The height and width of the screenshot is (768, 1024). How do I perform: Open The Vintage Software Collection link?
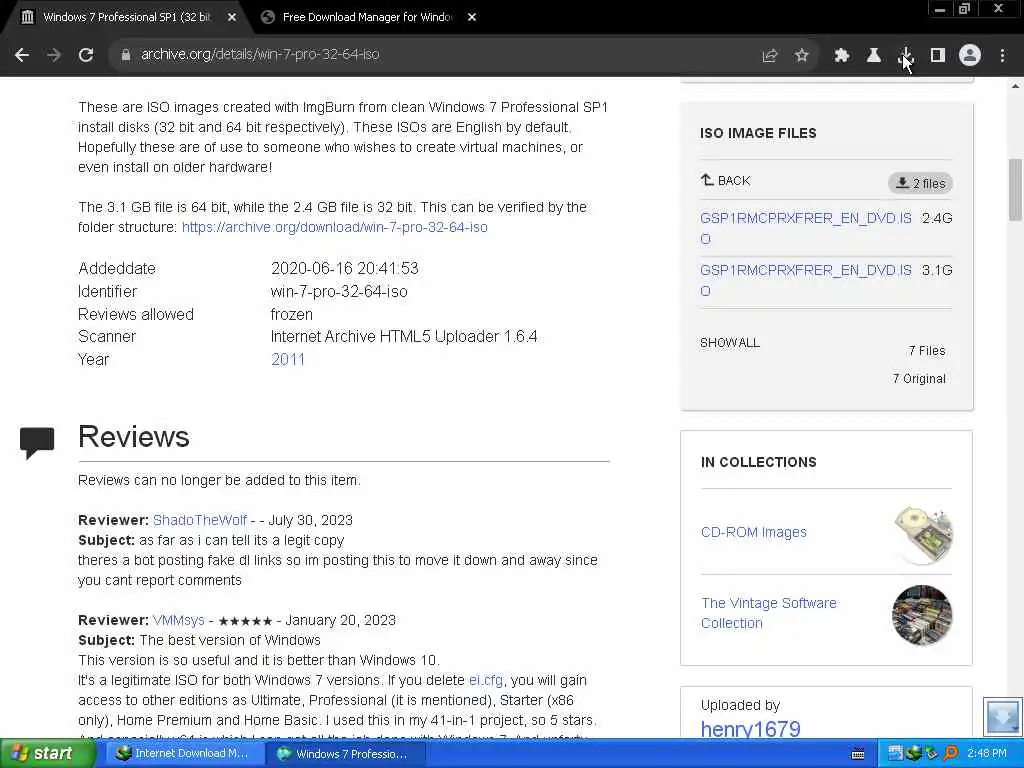[769, 613]
